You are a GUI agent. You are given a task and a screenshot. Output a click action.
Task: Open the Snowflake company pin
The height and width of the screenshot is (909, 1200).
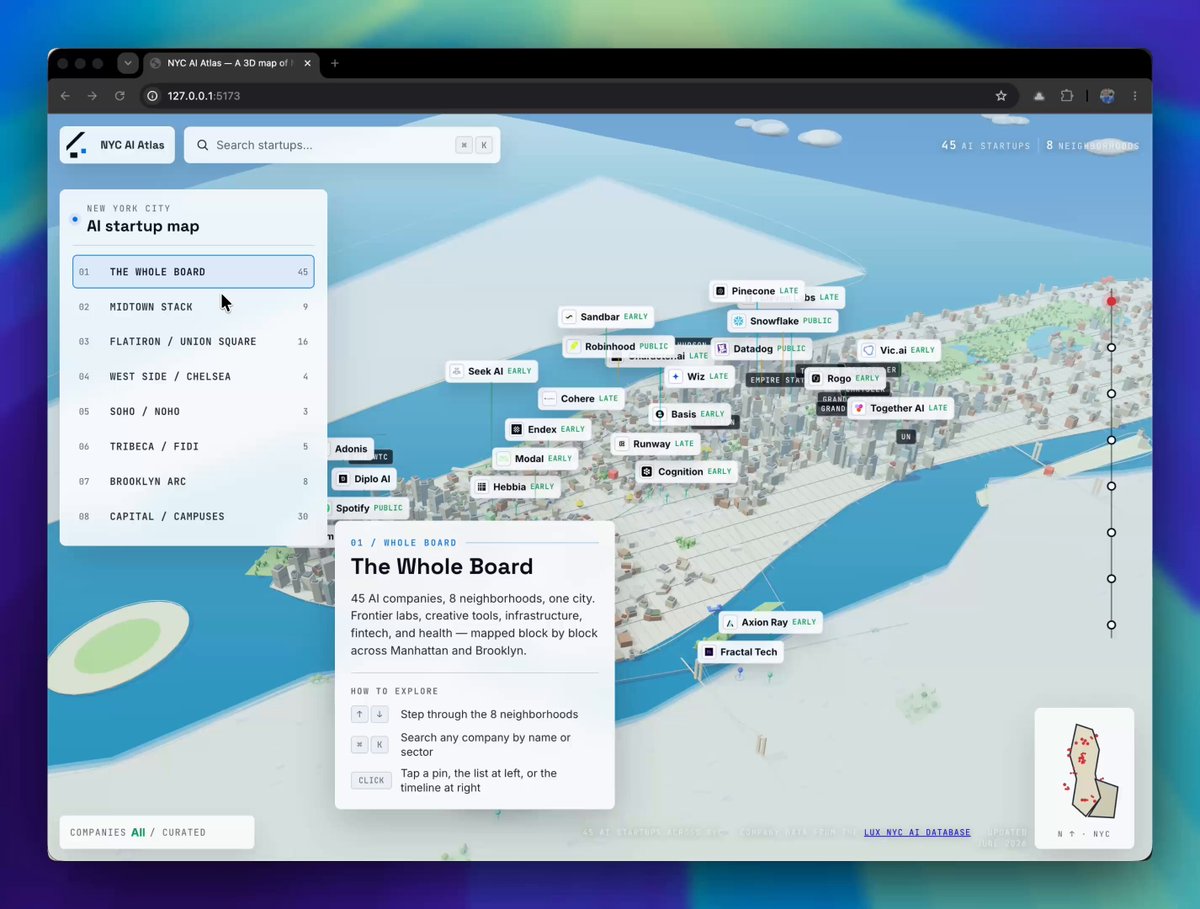tap(782, 321)
